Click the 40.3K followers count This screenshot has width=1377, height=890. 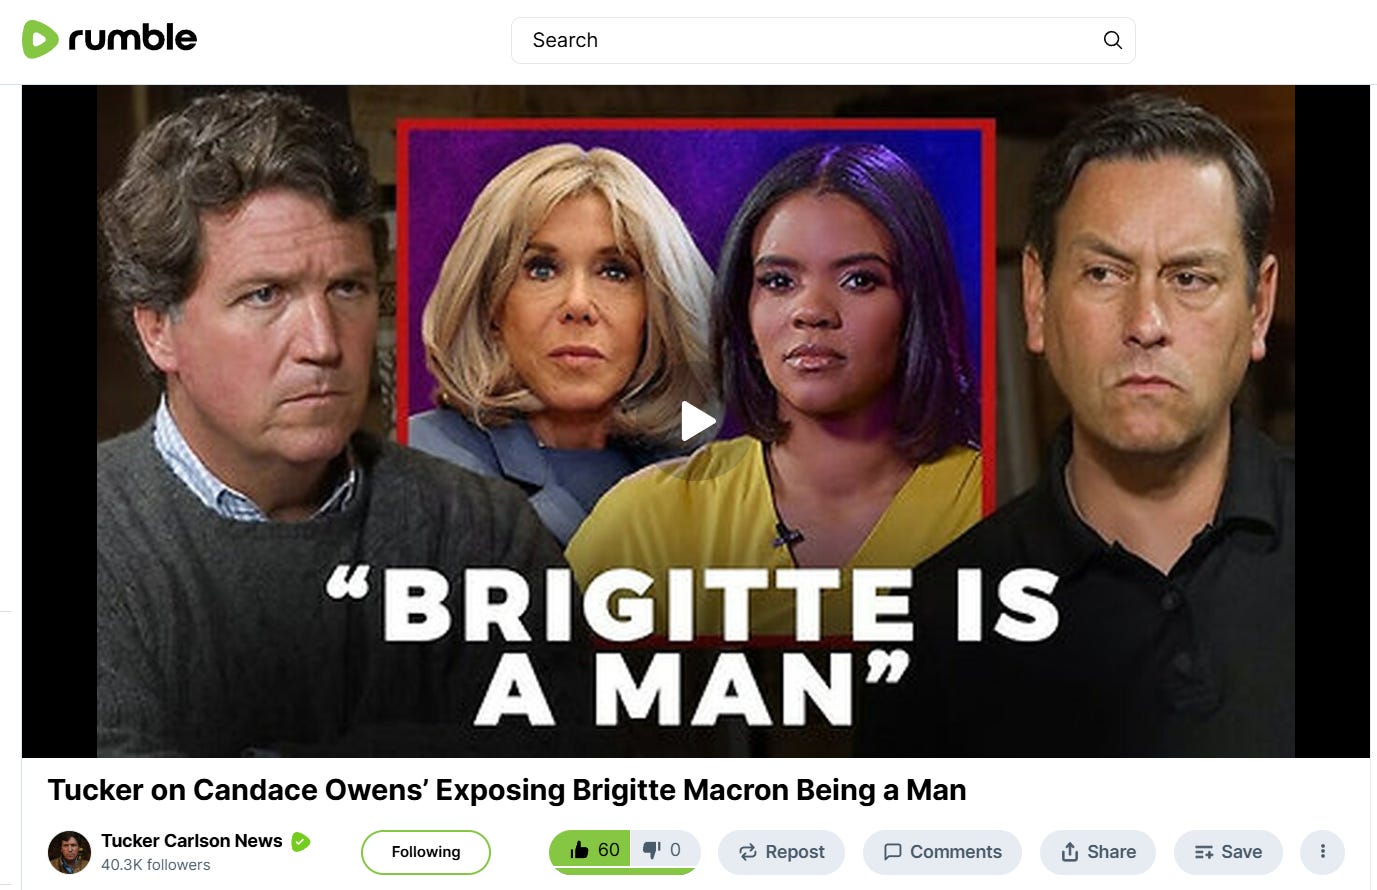[156, 865]
